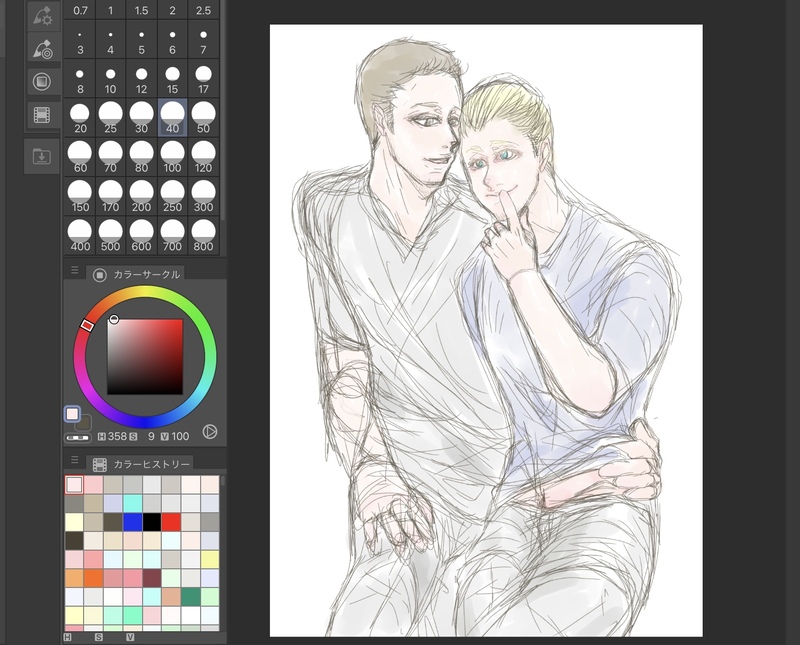The image size is (800, 645).
Task: Select the main drawing color pink swatch
Action: [x=72, y=414]
